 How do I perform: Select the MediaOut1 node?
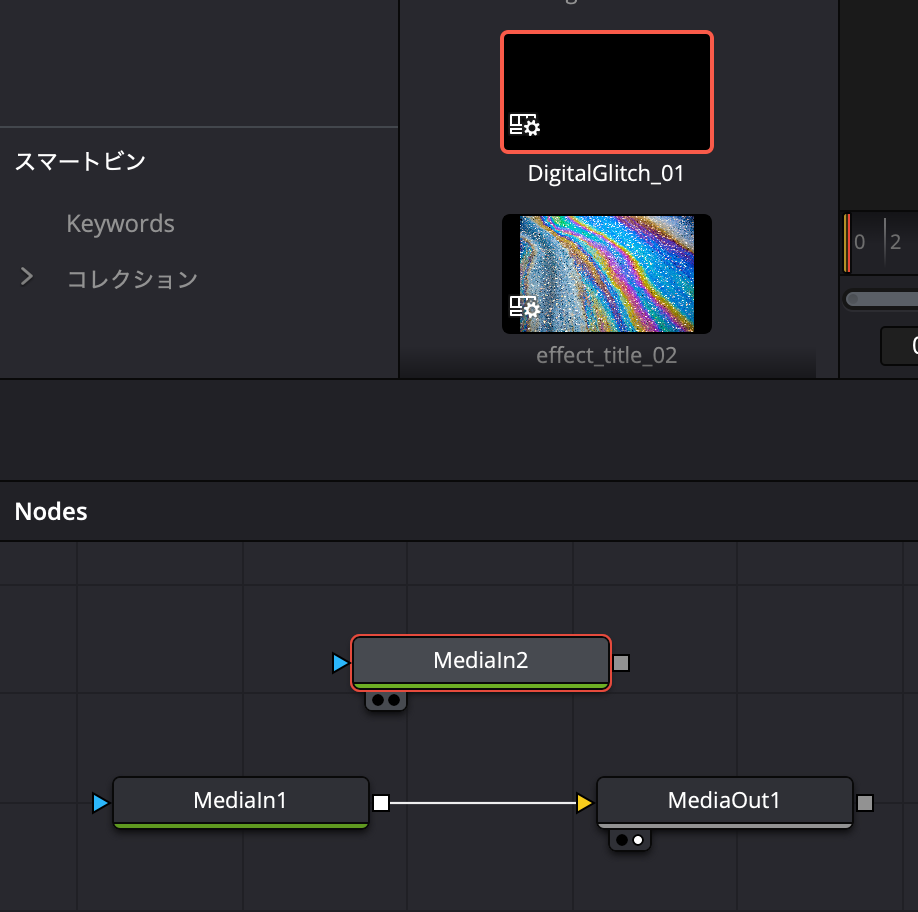[724, 801]
